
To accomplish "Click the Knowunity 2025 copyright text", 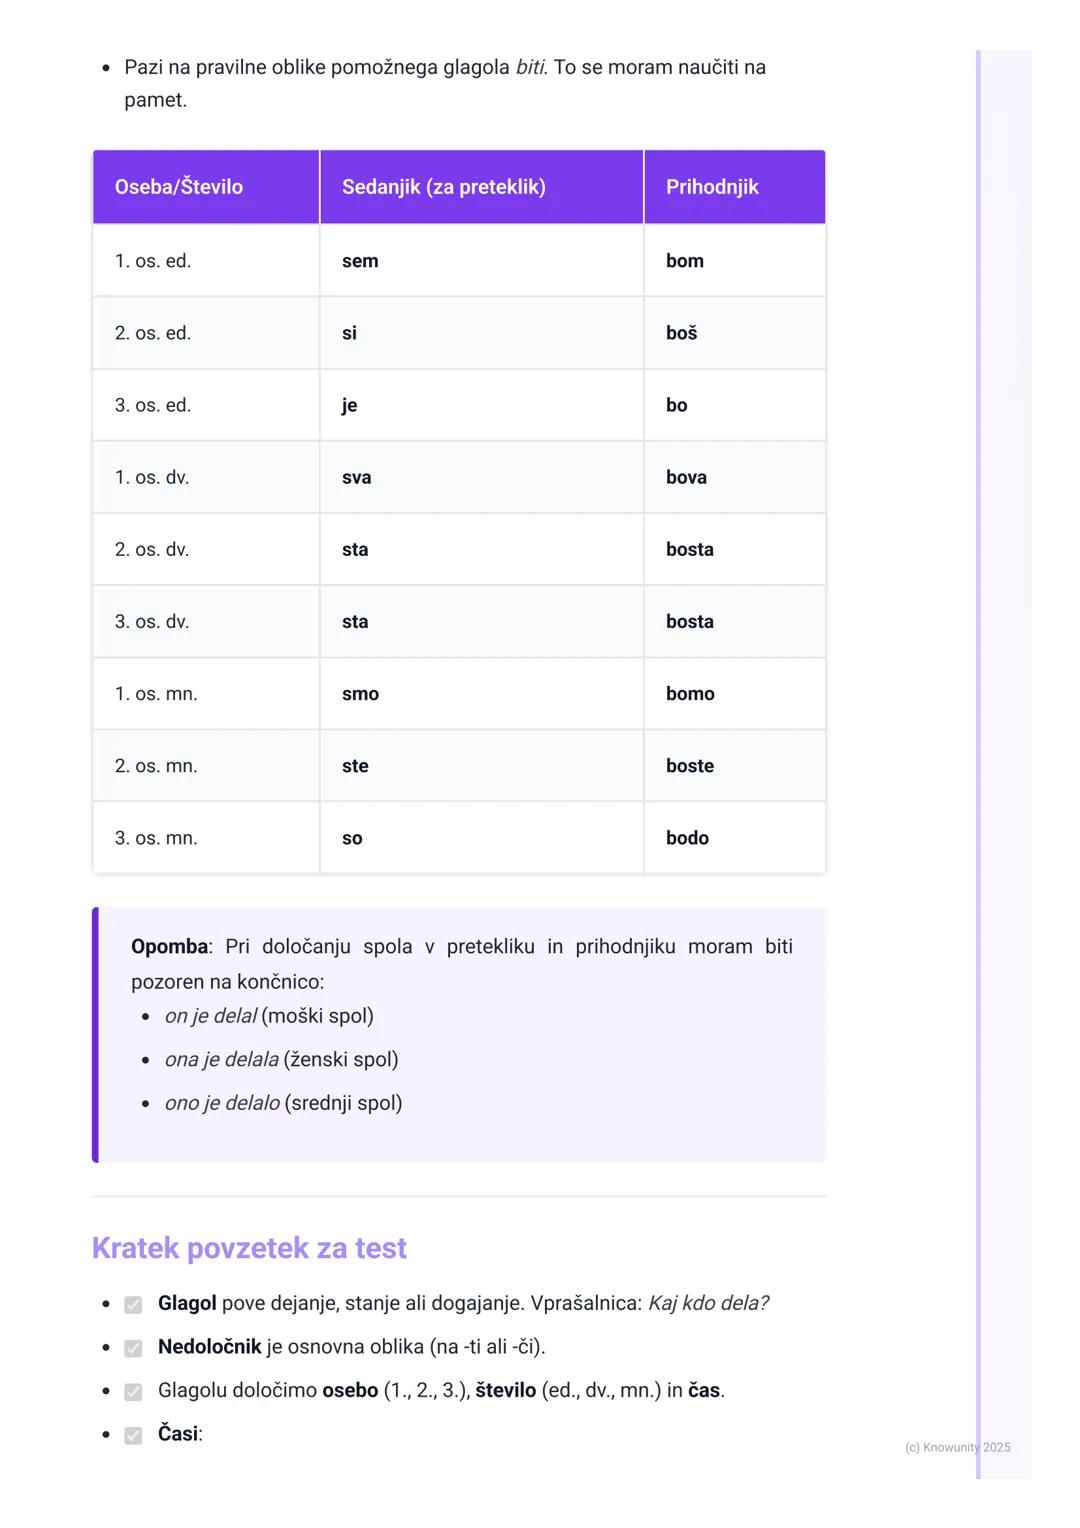I will point(957,1447).
